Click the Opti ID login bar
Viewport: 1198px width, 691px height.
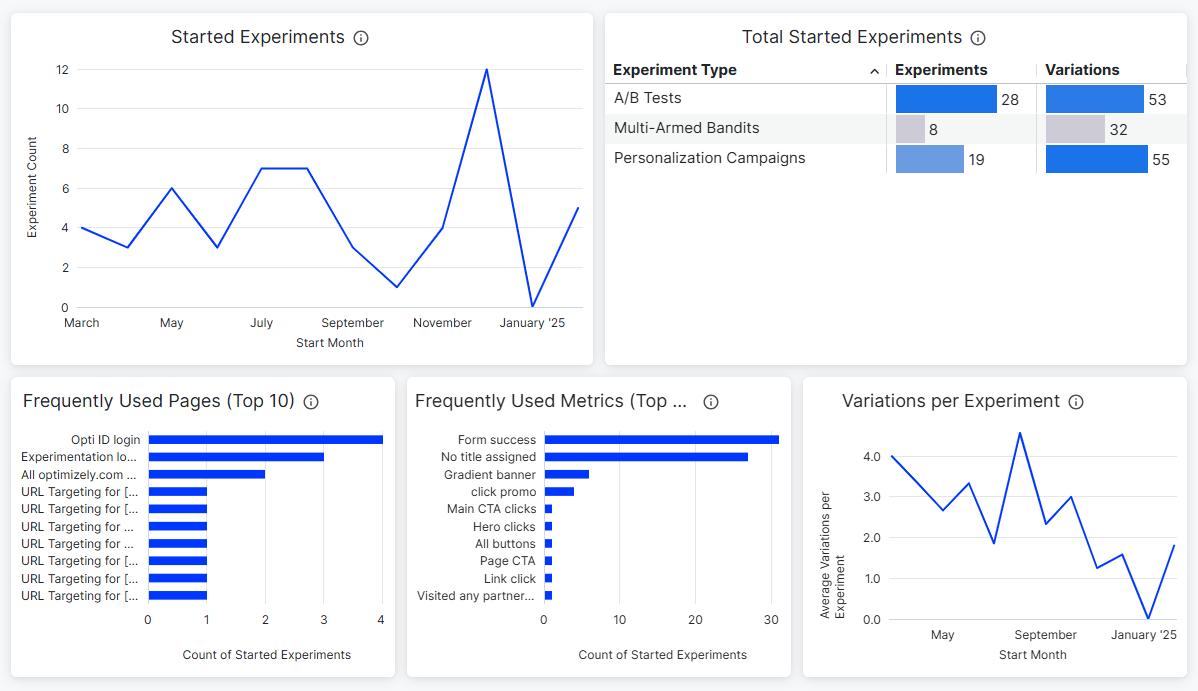coord(265,440)
